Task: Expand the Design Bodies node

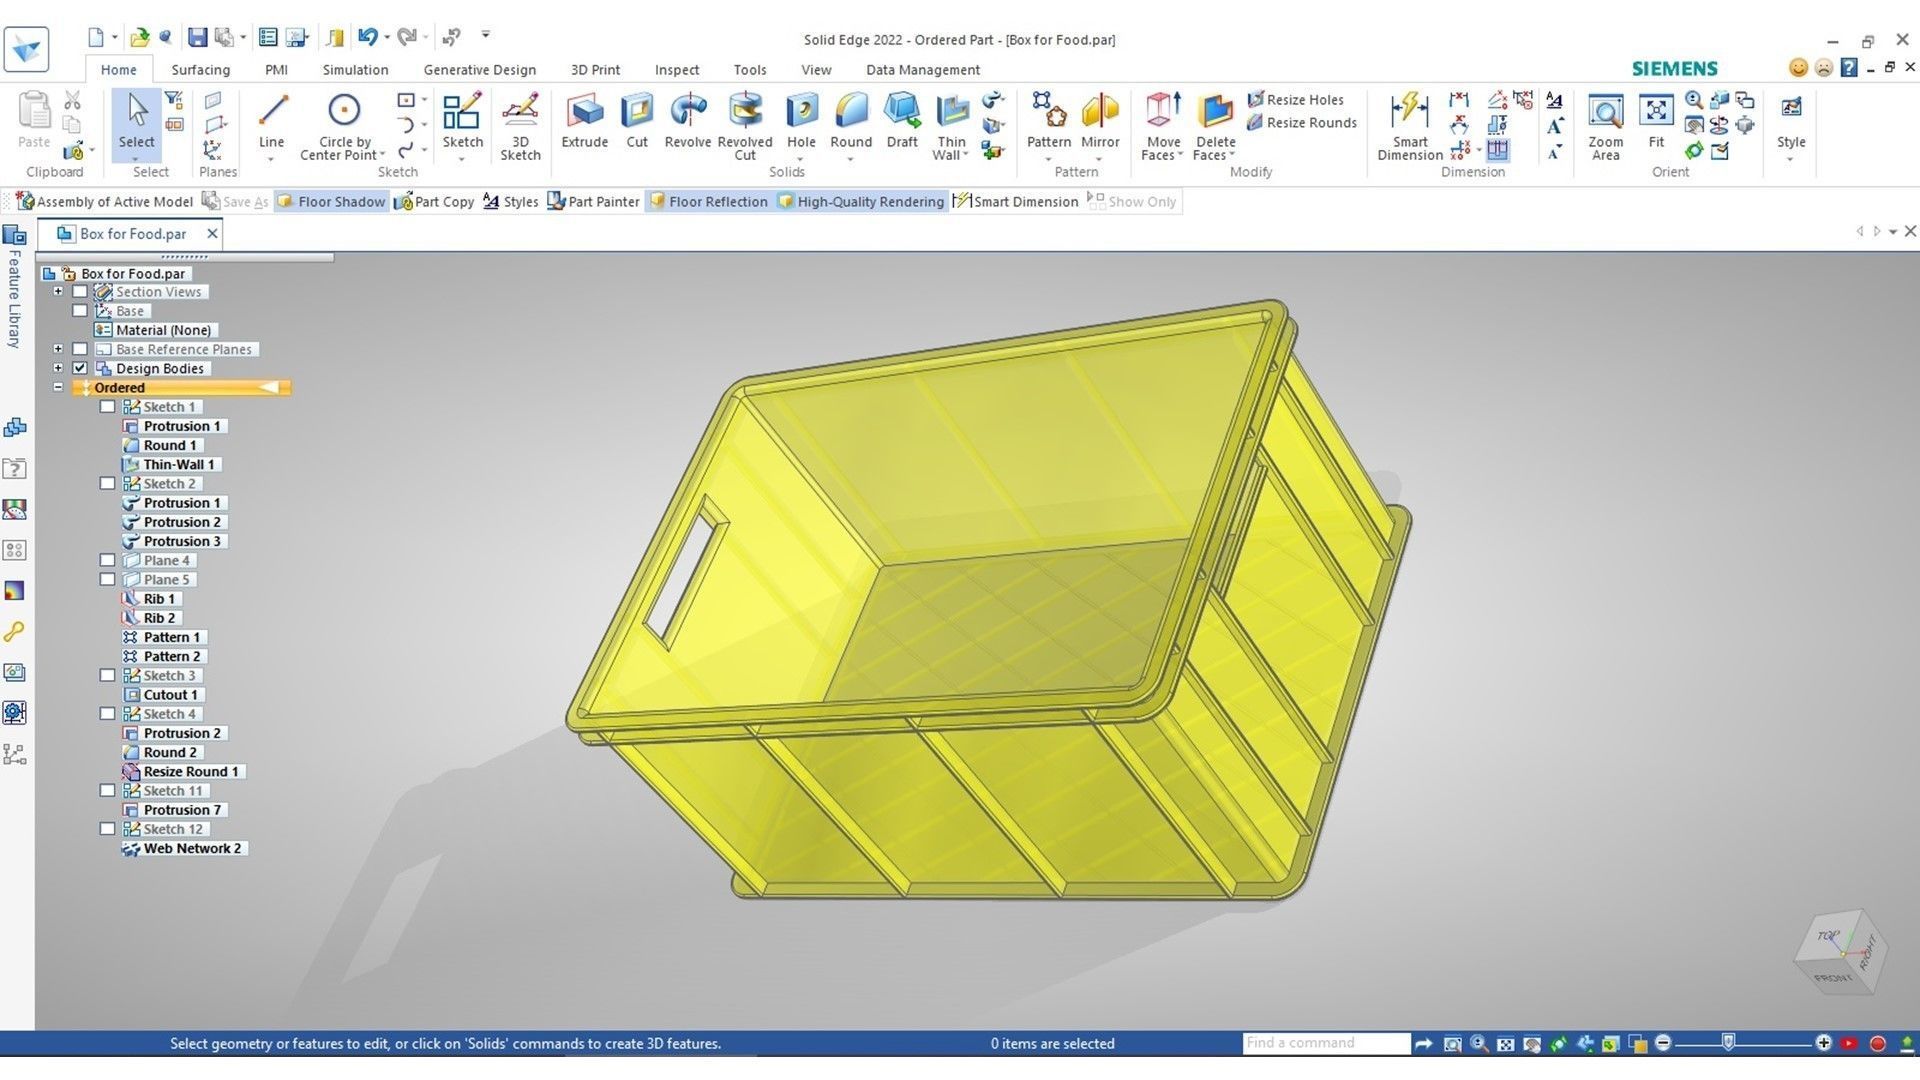Action: click(x=58, y=368)
